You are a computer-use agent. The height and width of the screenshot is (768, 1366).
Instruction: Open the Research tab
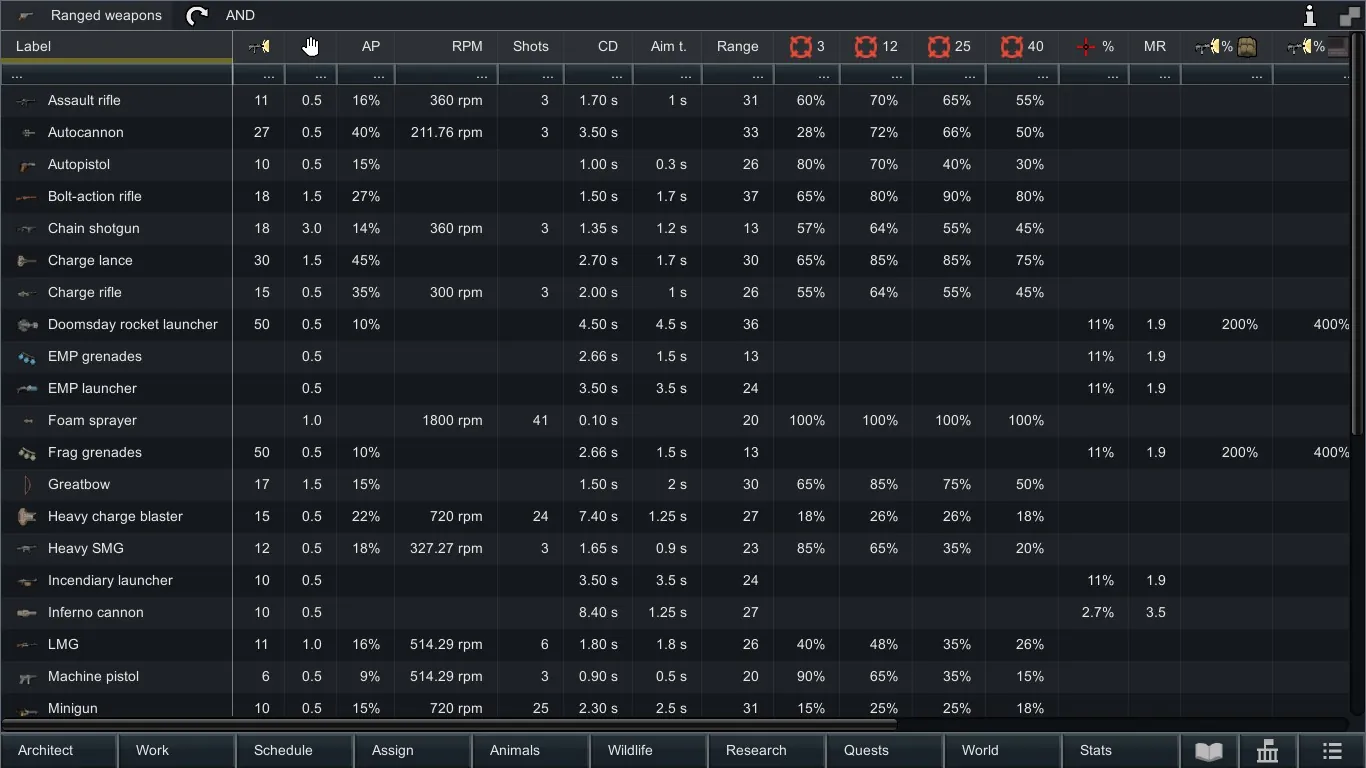756,750
